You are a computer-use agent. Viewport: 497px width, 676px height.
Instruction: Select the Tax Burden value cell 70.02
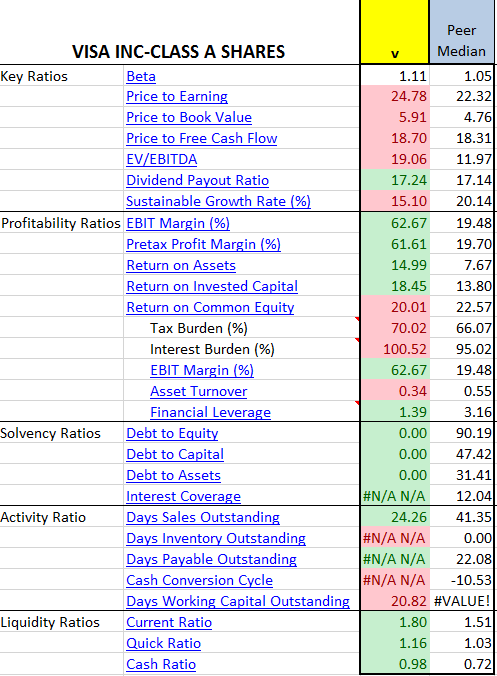(x=395, y=329)
